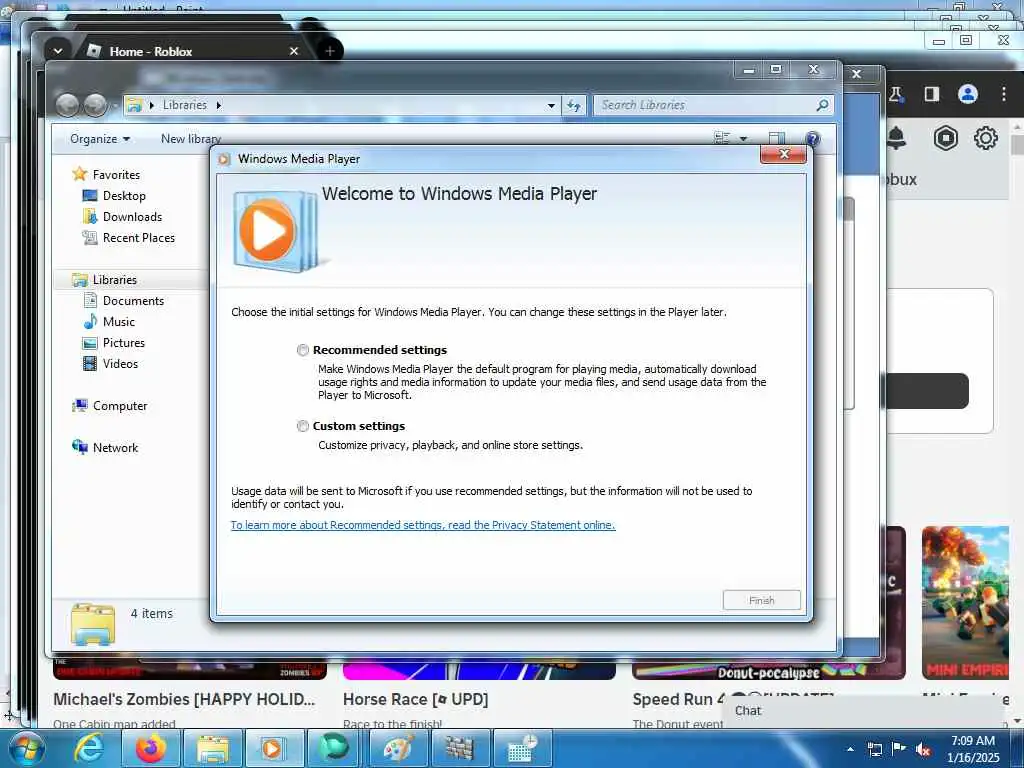The image size is (1024, 768).
Task: Click the search magnifier icon in Explorer
Action: (823, 105)
